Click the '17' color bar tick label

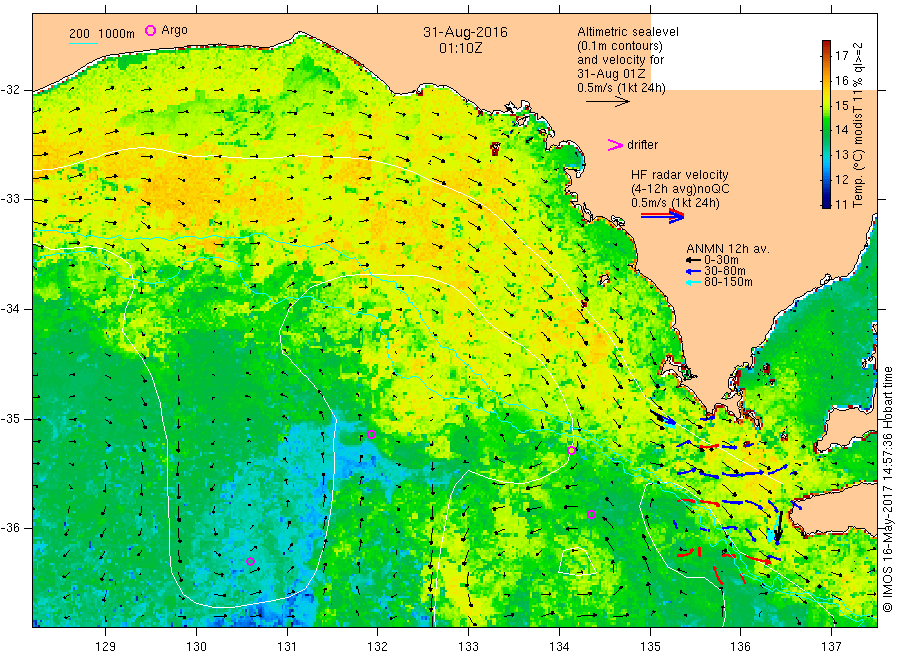[841, 56]
